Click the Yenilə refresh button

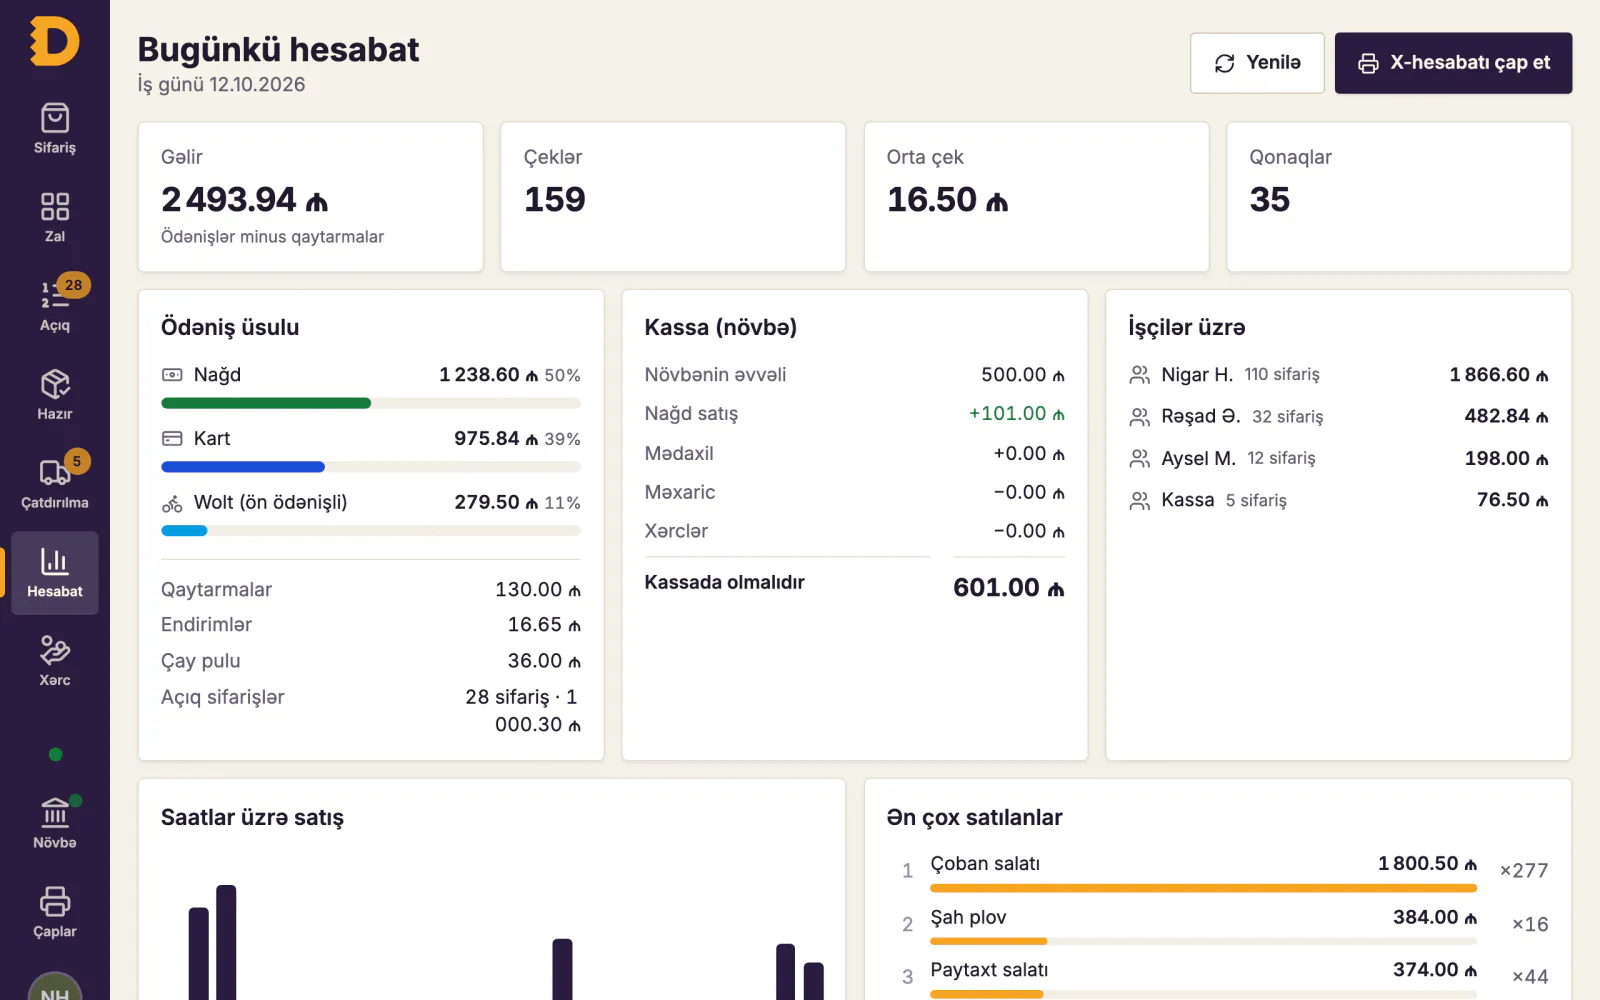point(1257,63)
